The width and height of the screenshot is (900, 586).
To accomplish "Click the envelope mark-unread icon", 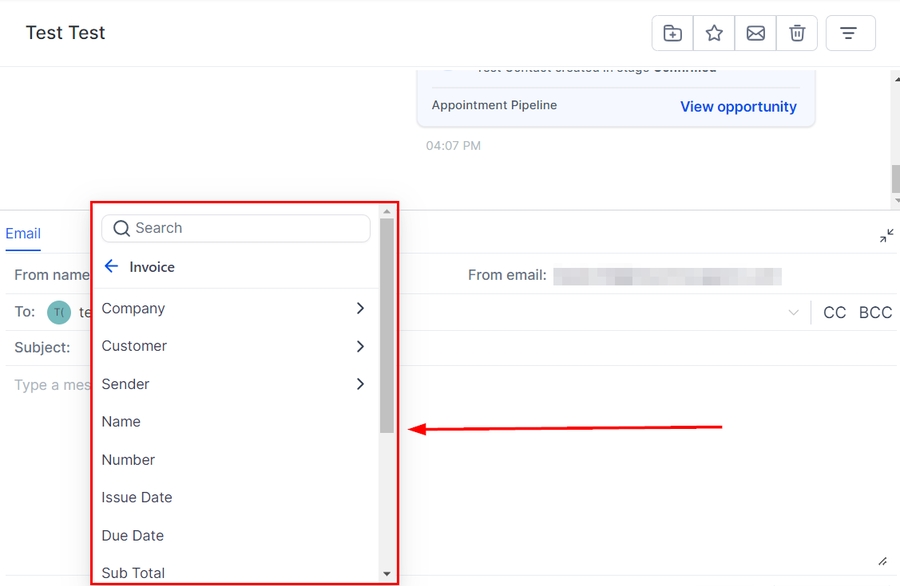I will click(756, 33).
